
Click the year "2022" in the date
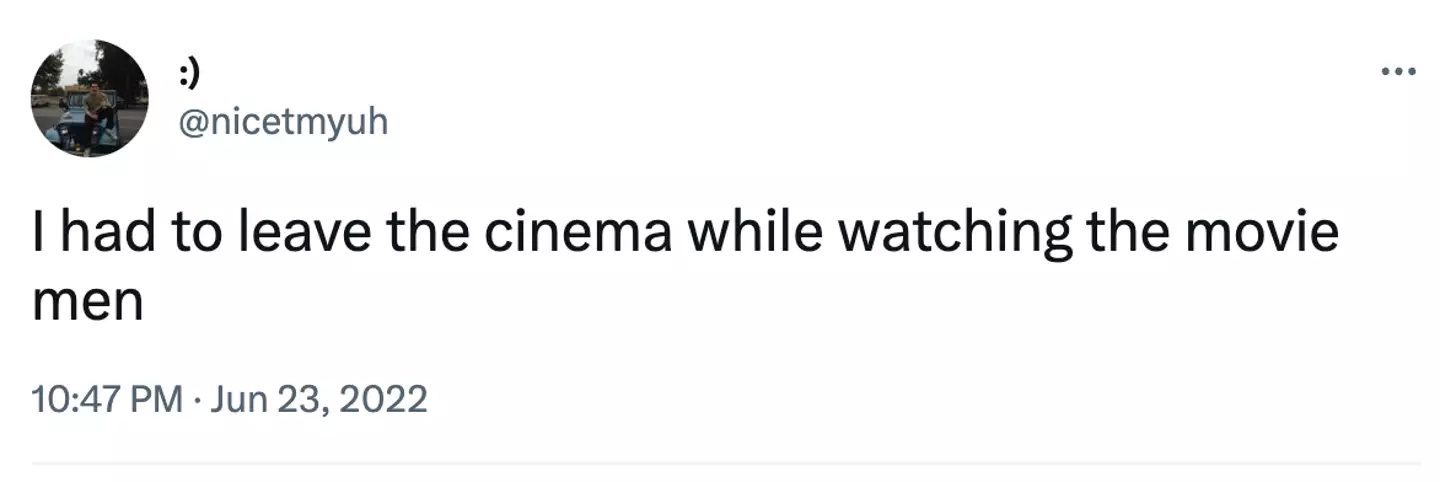(385, 399)
